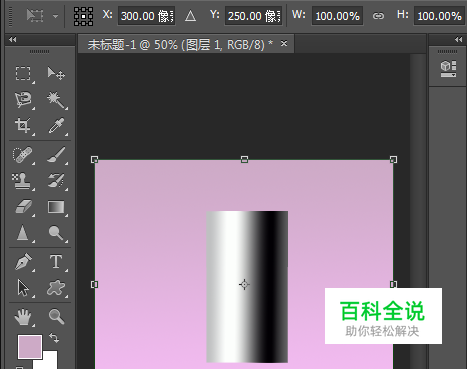Select the Lasso tool
467x369 pixels.
23,99
